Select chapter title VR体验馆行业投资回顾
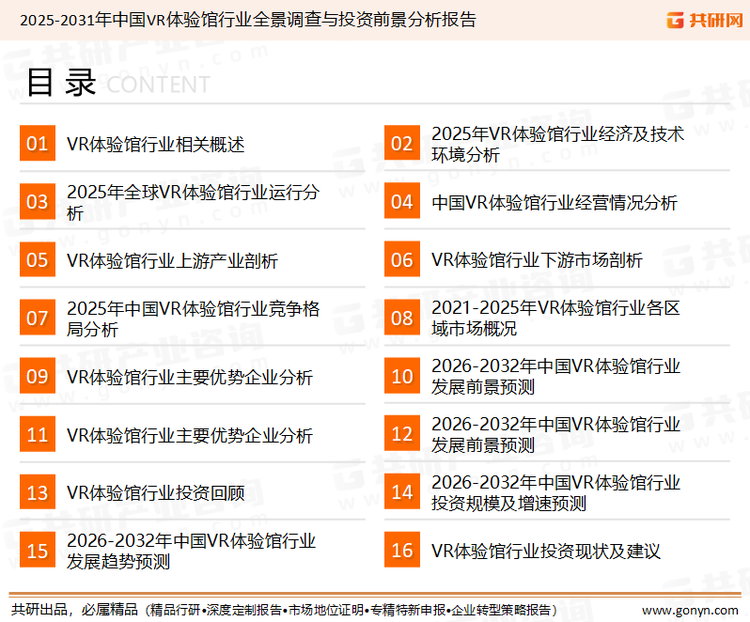This screenshot has width=750, height=622. pos(155,493)
